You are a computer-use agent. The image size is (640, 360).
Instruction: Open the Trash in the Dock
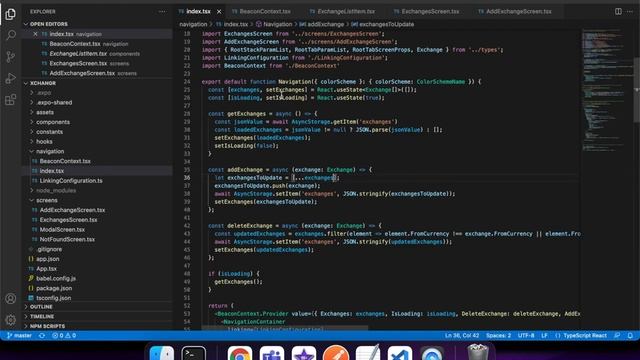point(478,353)
